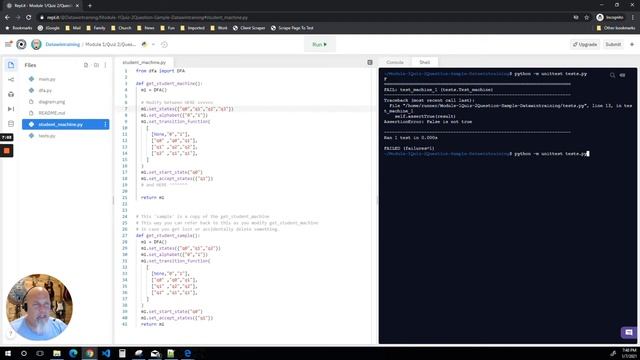This screenshot has height=360, width=640.
Task: Open the Replit hamburger menu icon
Action: (8, 44)
